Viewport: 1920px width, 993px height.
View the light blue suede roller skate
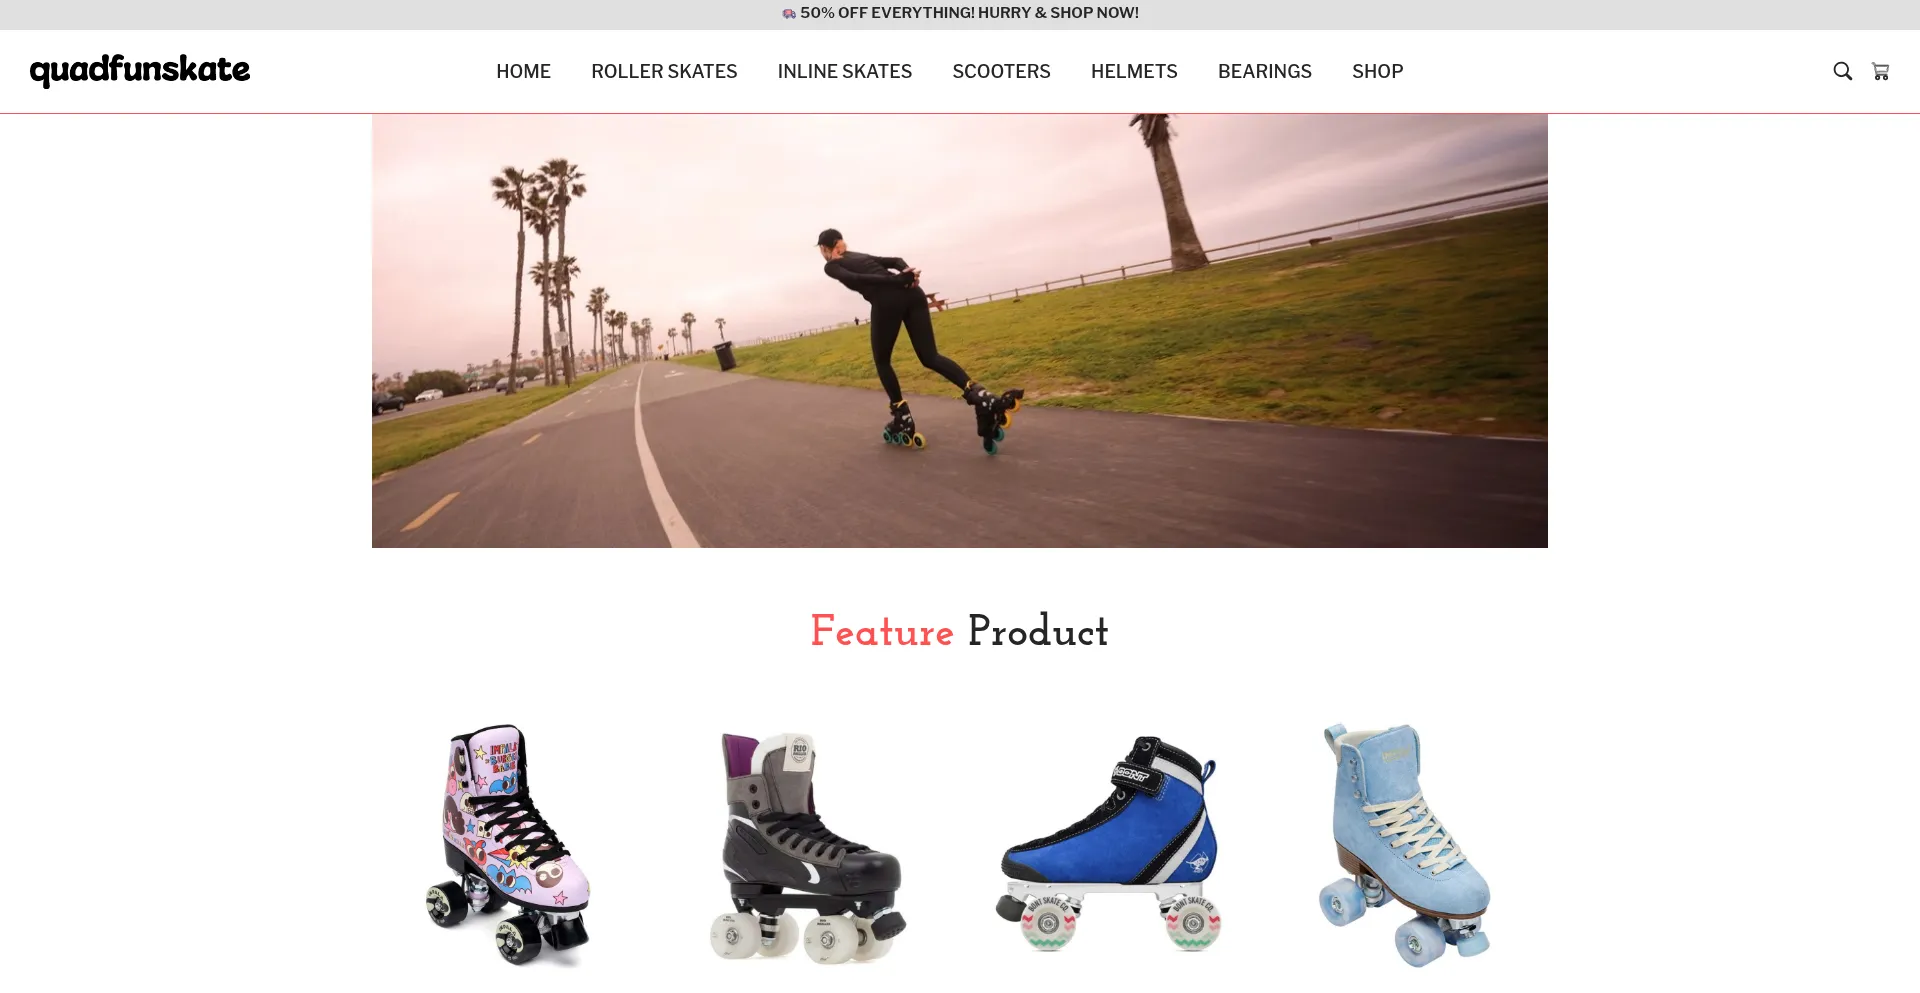coord(1405,845)
